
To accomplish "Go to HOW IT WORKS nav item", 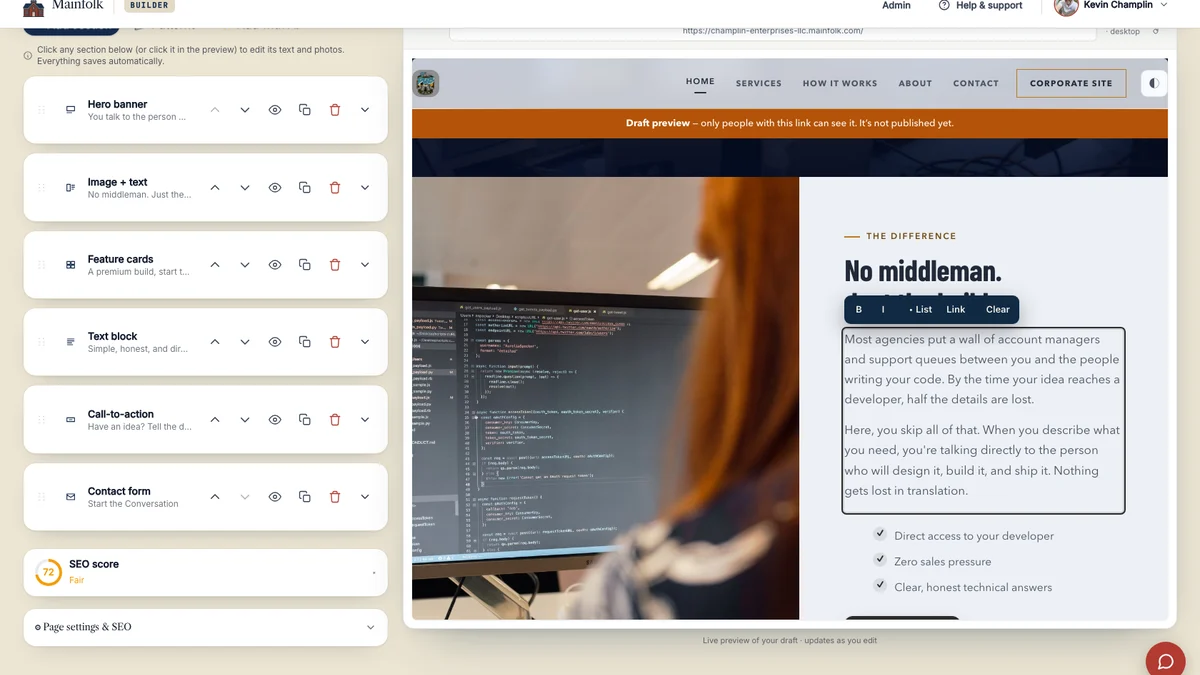I will coord(840,83).
